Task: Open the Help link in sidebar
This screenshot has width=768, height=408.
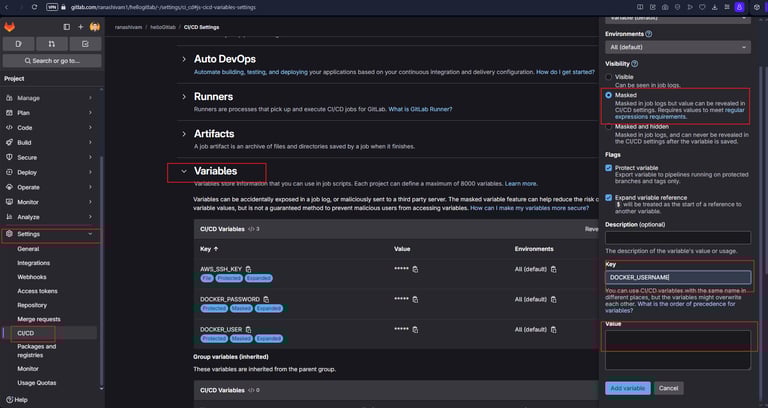Action: pos(17,400)
